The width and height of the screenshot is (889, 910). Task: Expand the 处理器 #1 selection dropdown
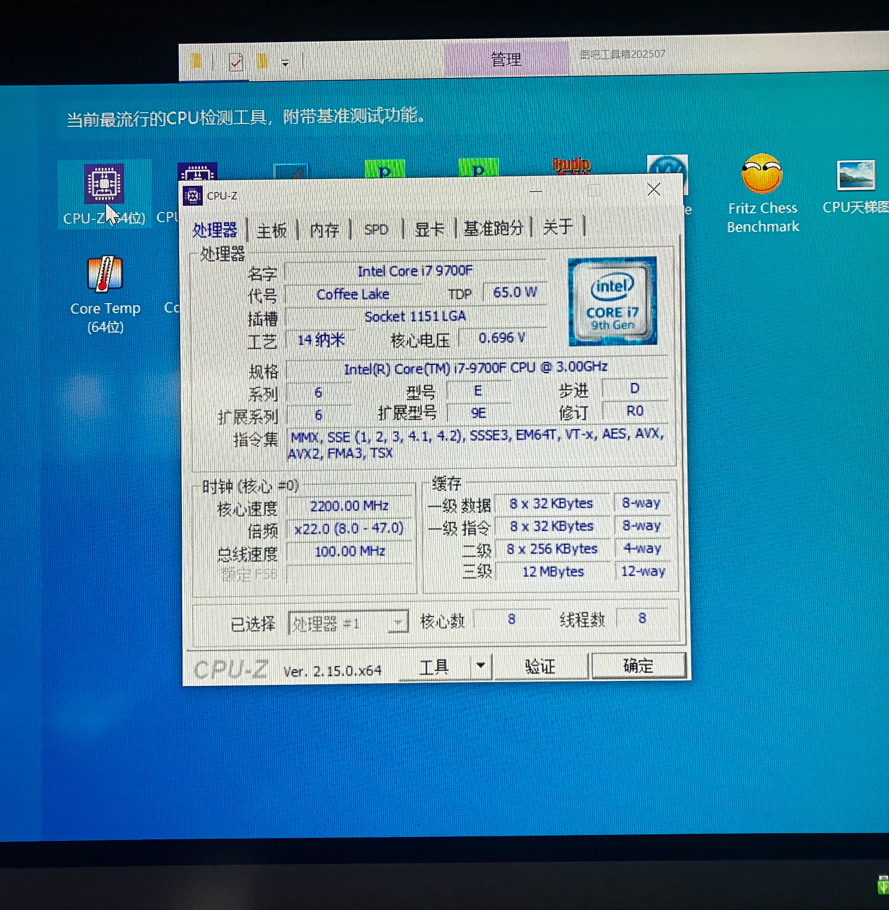click(x=397, y=623)
